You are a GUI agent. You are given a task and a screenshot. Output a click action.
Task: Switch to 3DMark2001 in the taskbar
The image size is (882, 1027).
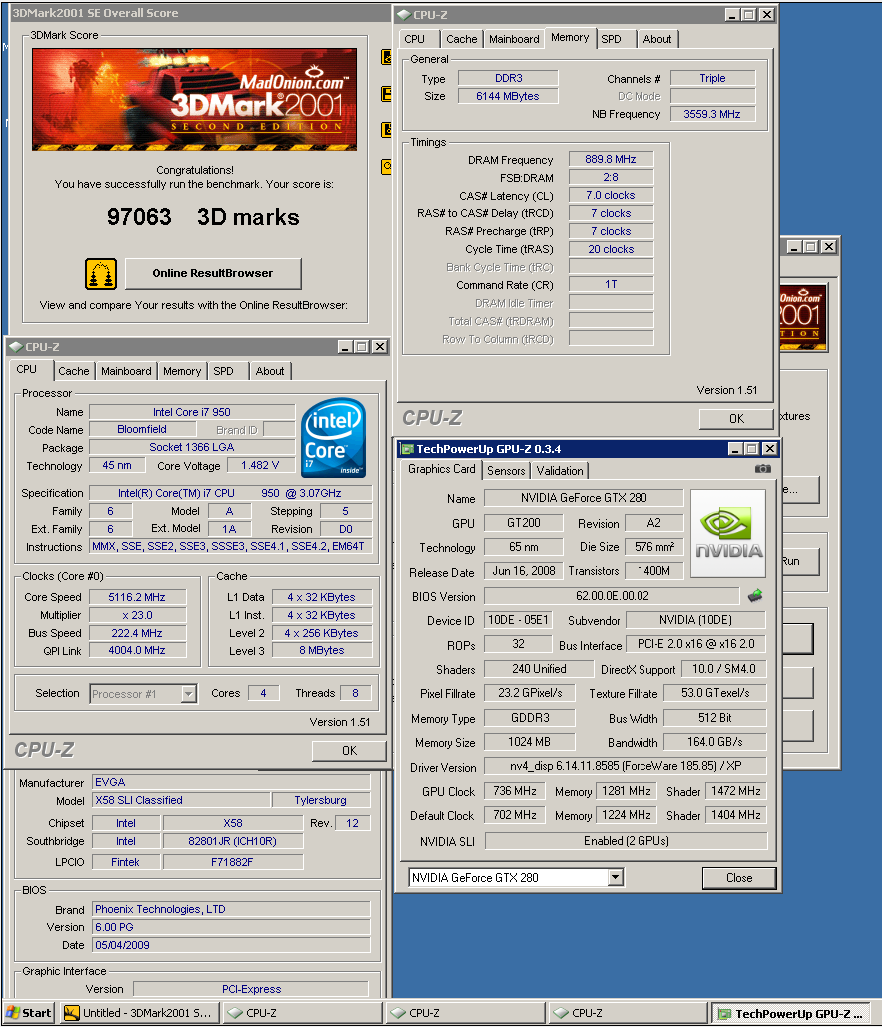point(139,1013)
